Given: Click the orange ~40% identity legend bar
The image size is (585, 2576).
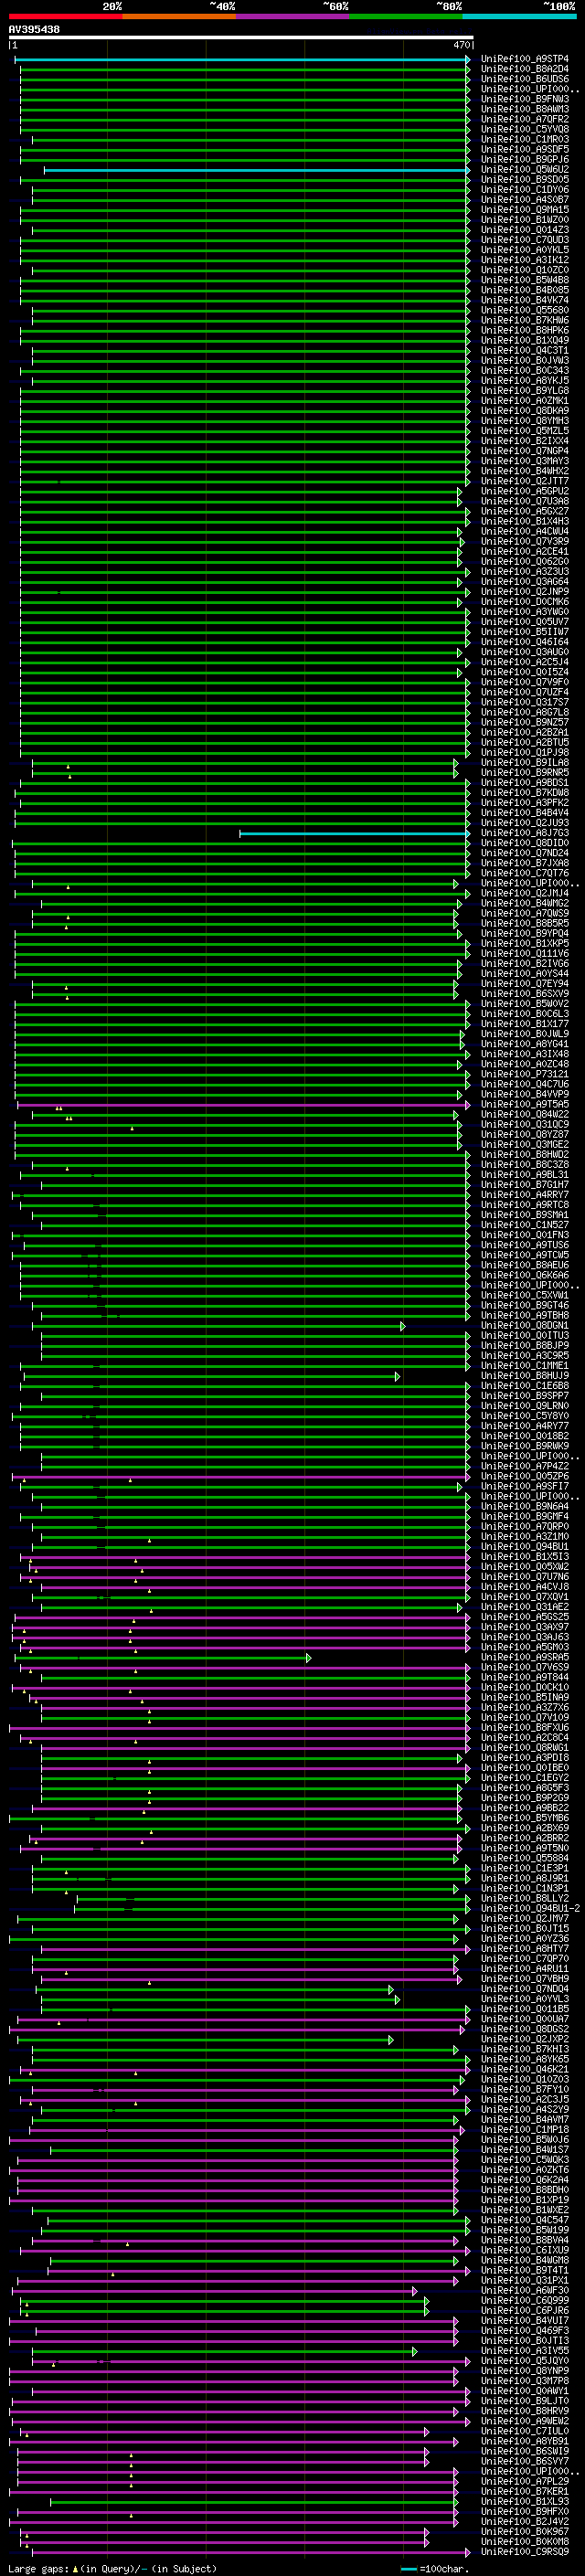Looking at the screenshot, I should (x=179, y=16).
